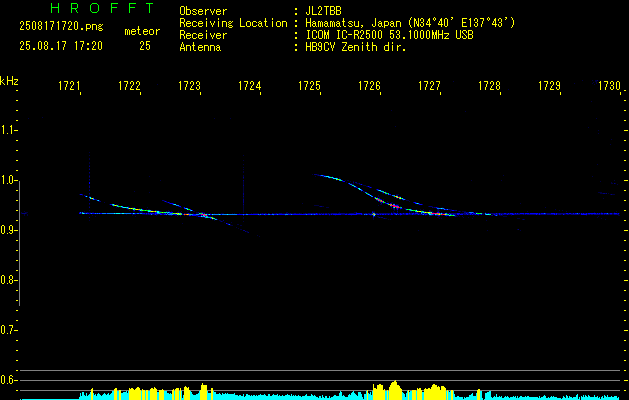Click the 0.6 kHz axis label
This screenshot has width=629, height=400.
[x=8, y=380]
